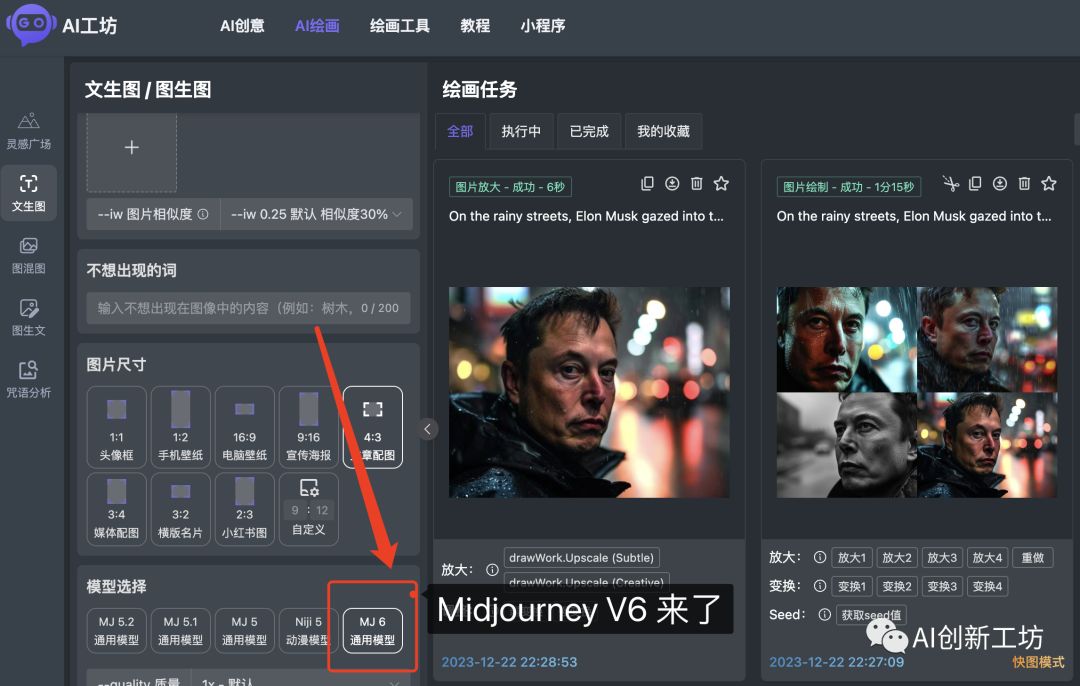
Task: Open the single upscaled image in the 图片放大 card
Action: tap(589, 392)
